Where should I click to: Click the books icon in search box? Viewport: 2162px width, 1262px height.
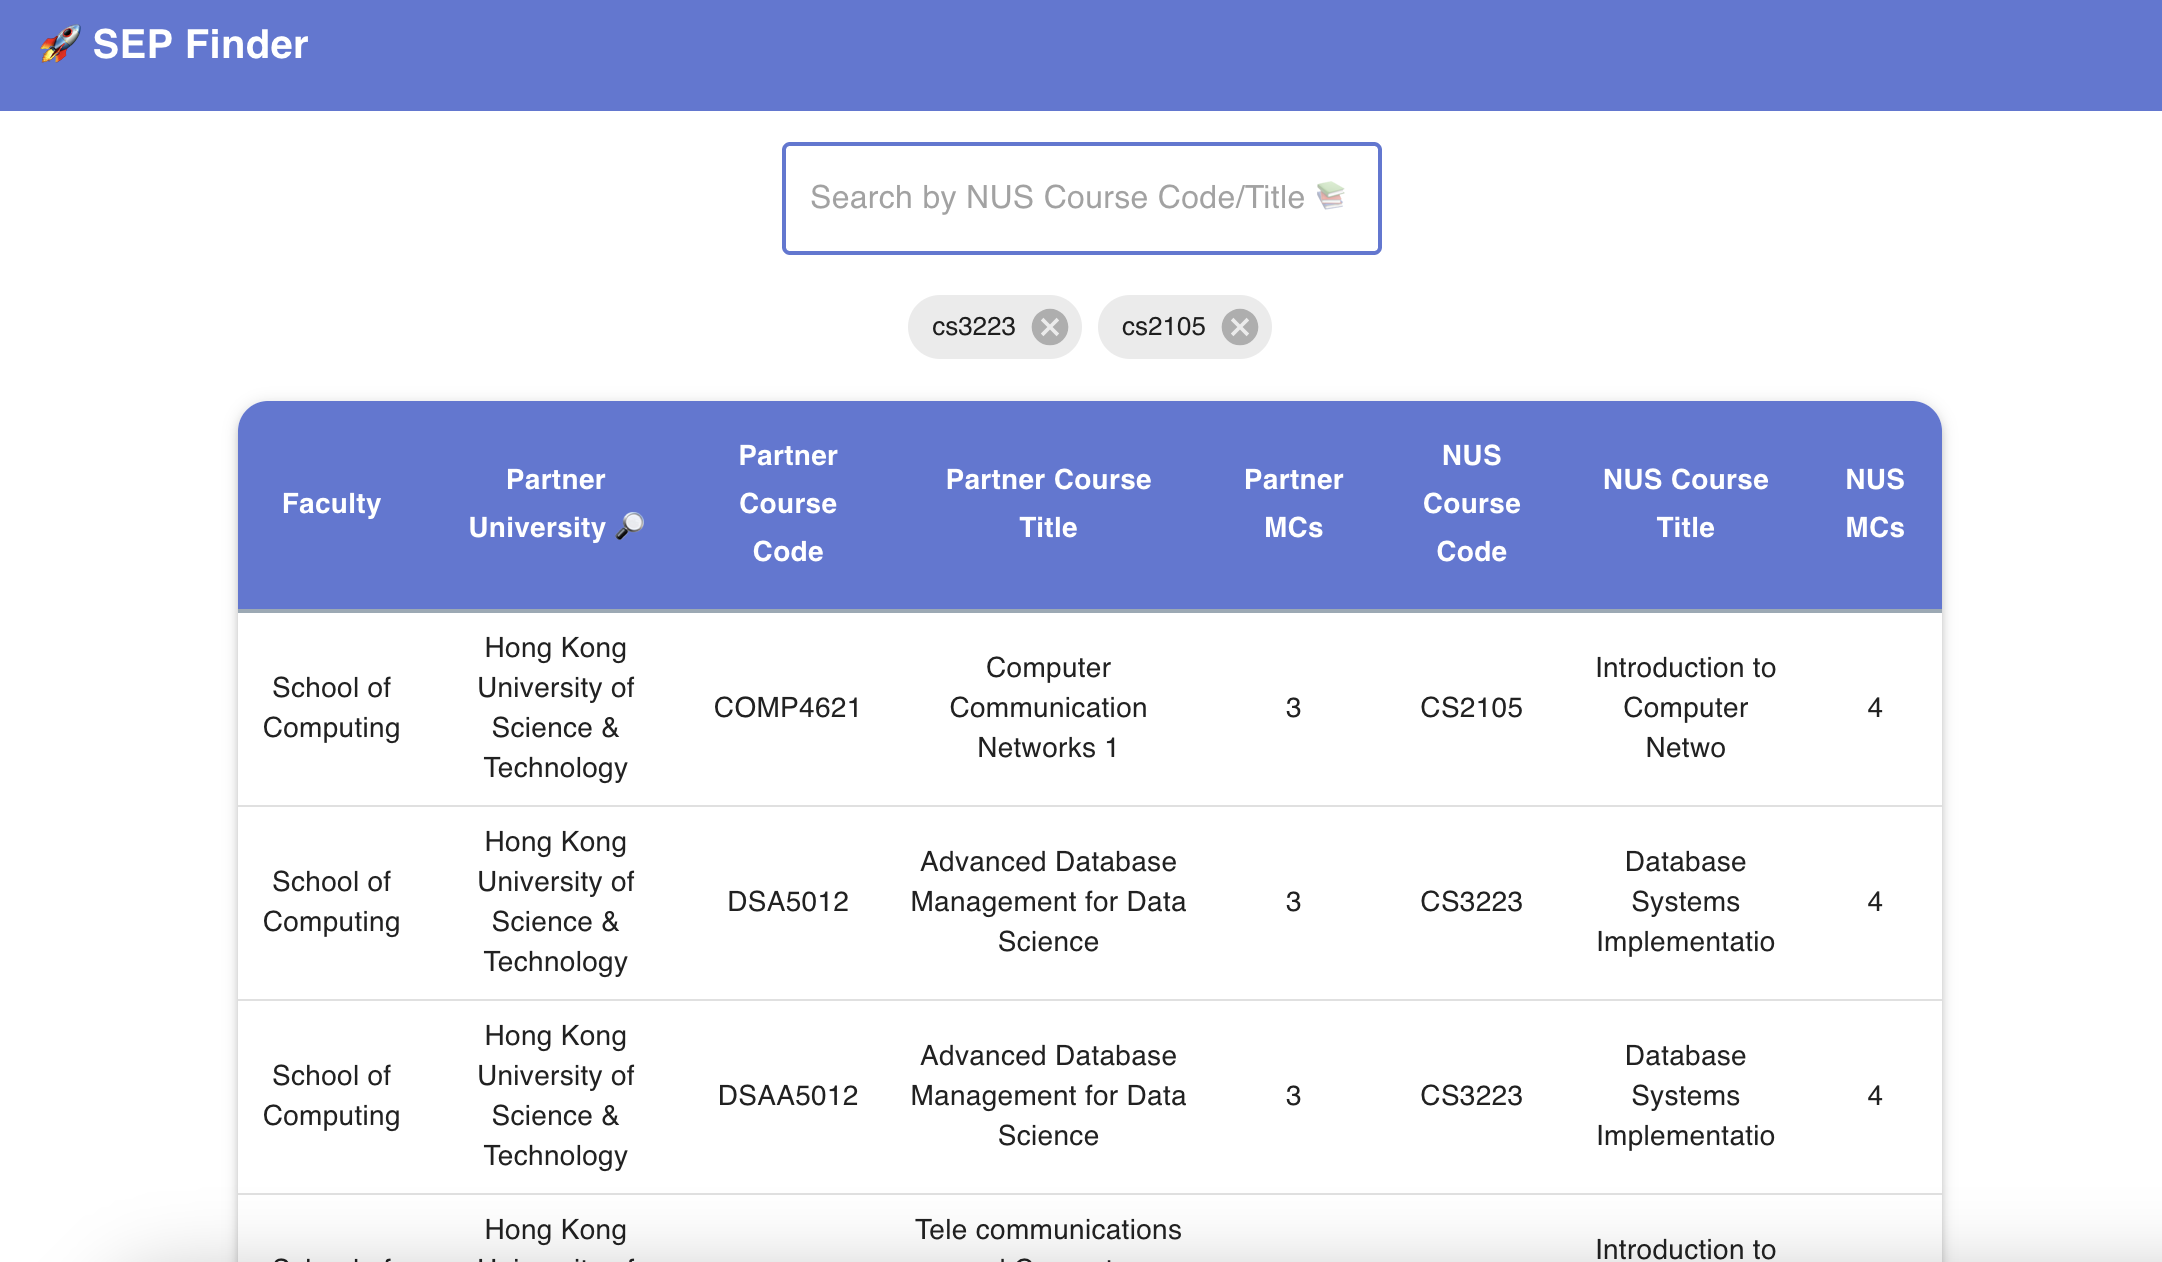pyautogui.click(x=1330, y=196)
